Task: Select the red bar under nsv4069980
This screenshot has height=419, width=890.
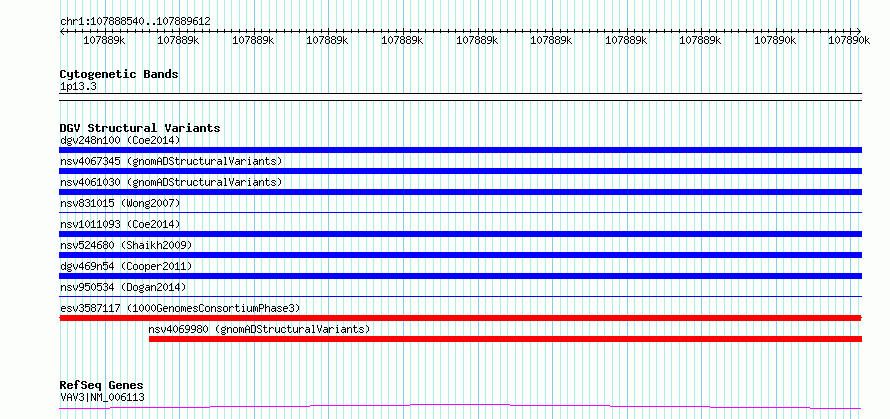Action: (505, 339)
